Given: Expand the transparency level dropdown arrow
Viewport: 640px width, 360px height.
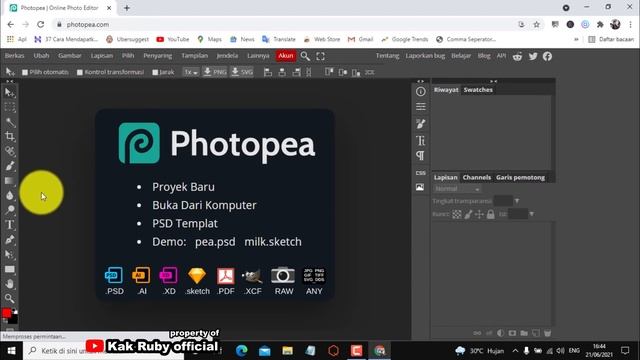Looking at the screenshot, I should (x=517, y=201).
